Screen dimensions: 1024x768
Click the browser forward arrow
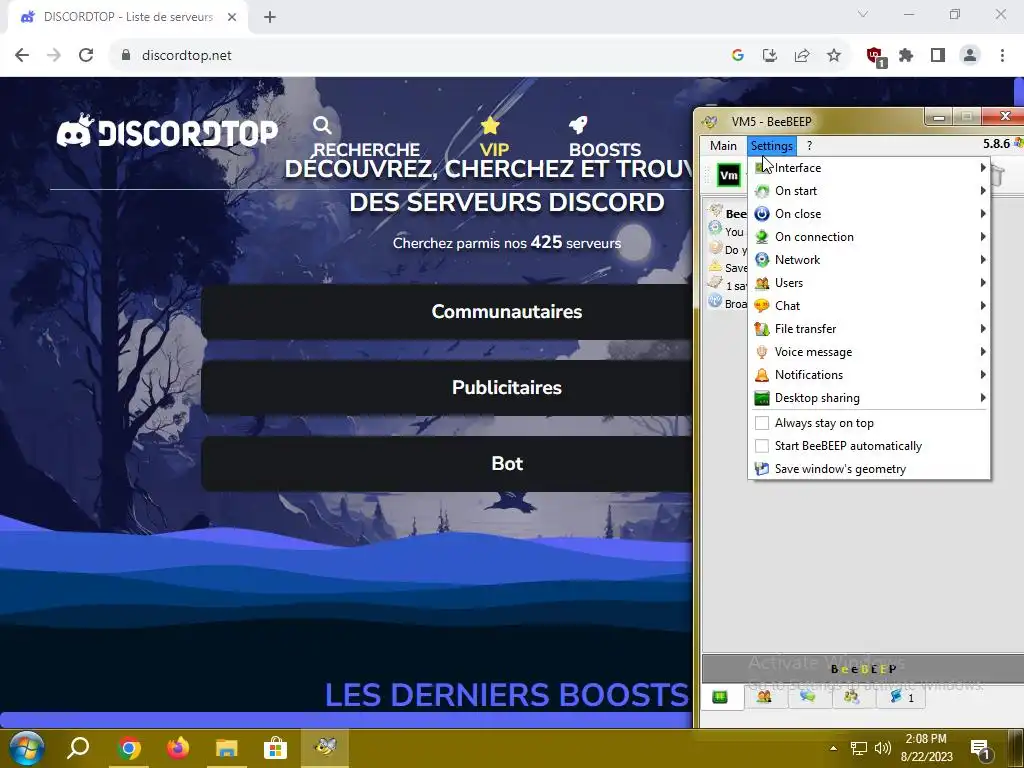coord(54,55)
